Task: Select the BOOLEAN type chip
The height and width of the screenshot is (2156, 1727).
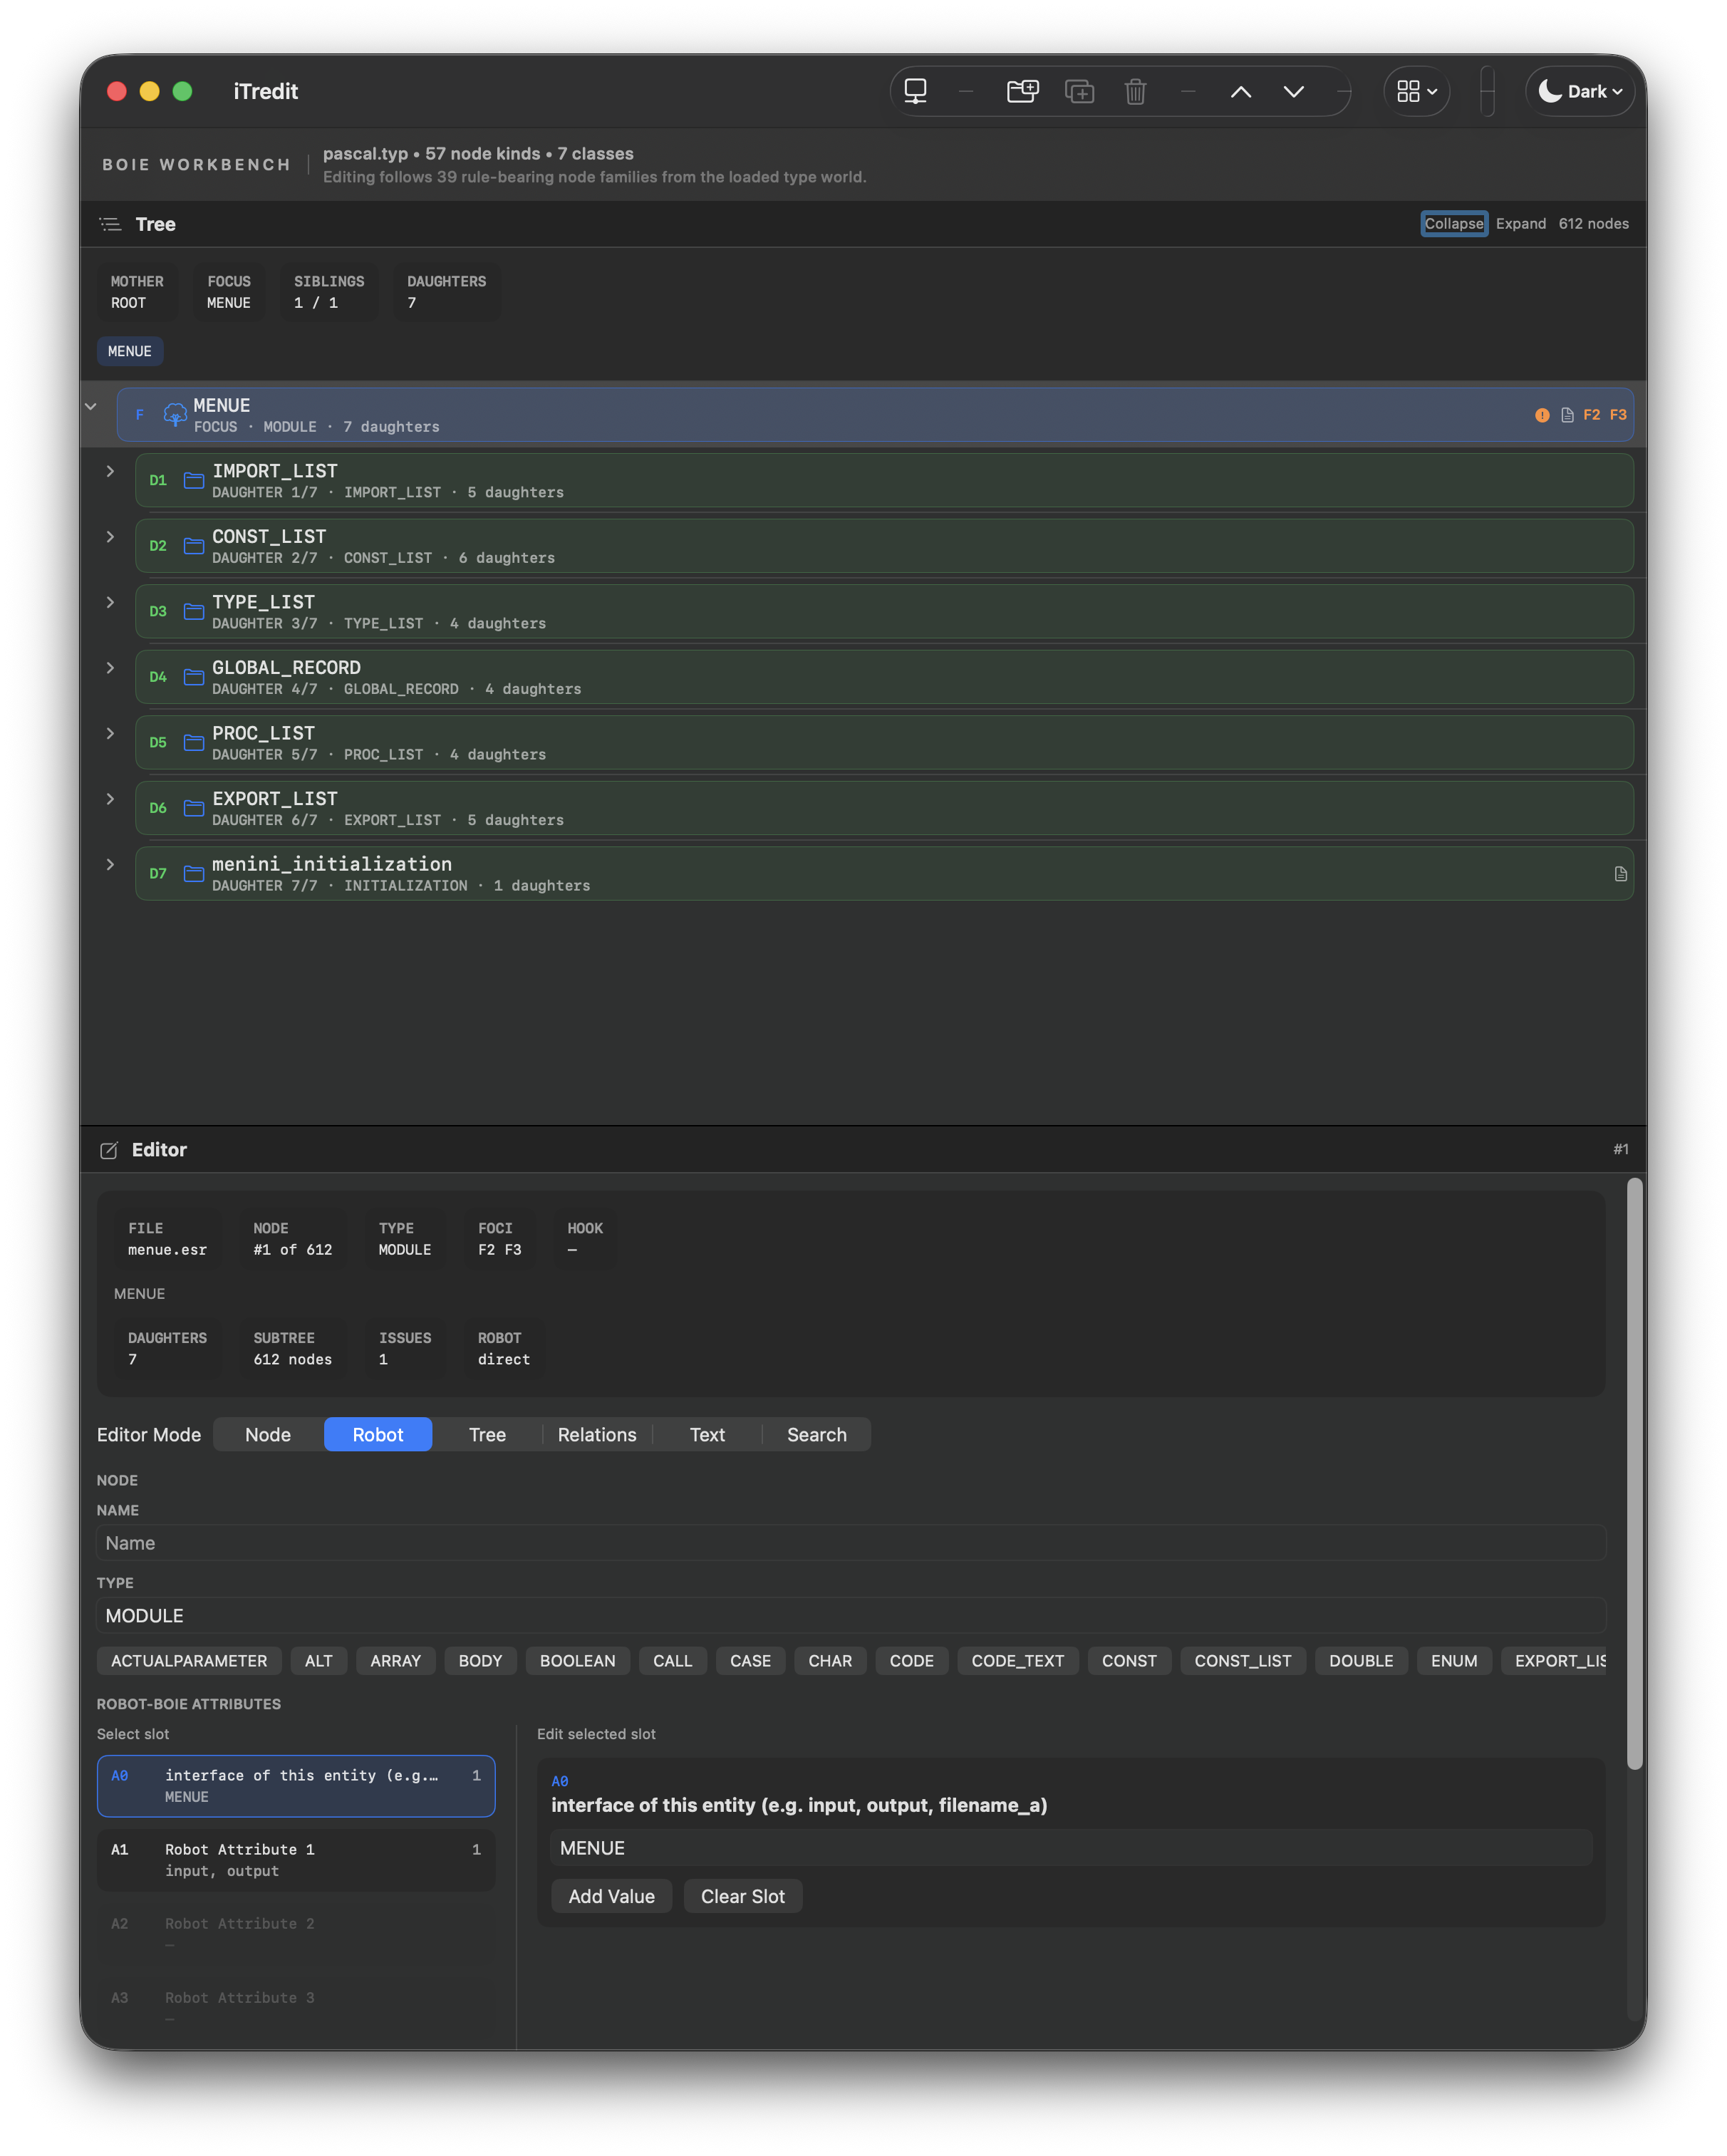Action: [577, 1661]
